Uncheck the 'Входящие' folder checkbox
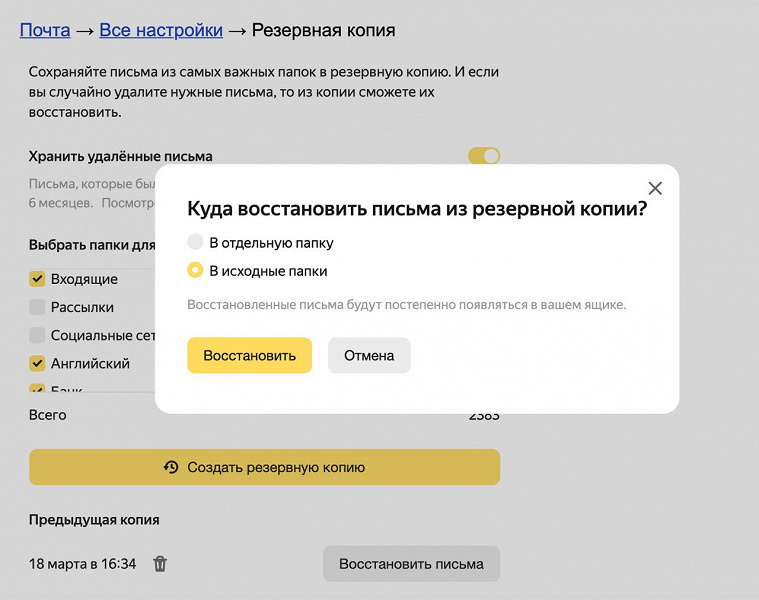Viewport: 759px width, 600px height. pos(37,279)
